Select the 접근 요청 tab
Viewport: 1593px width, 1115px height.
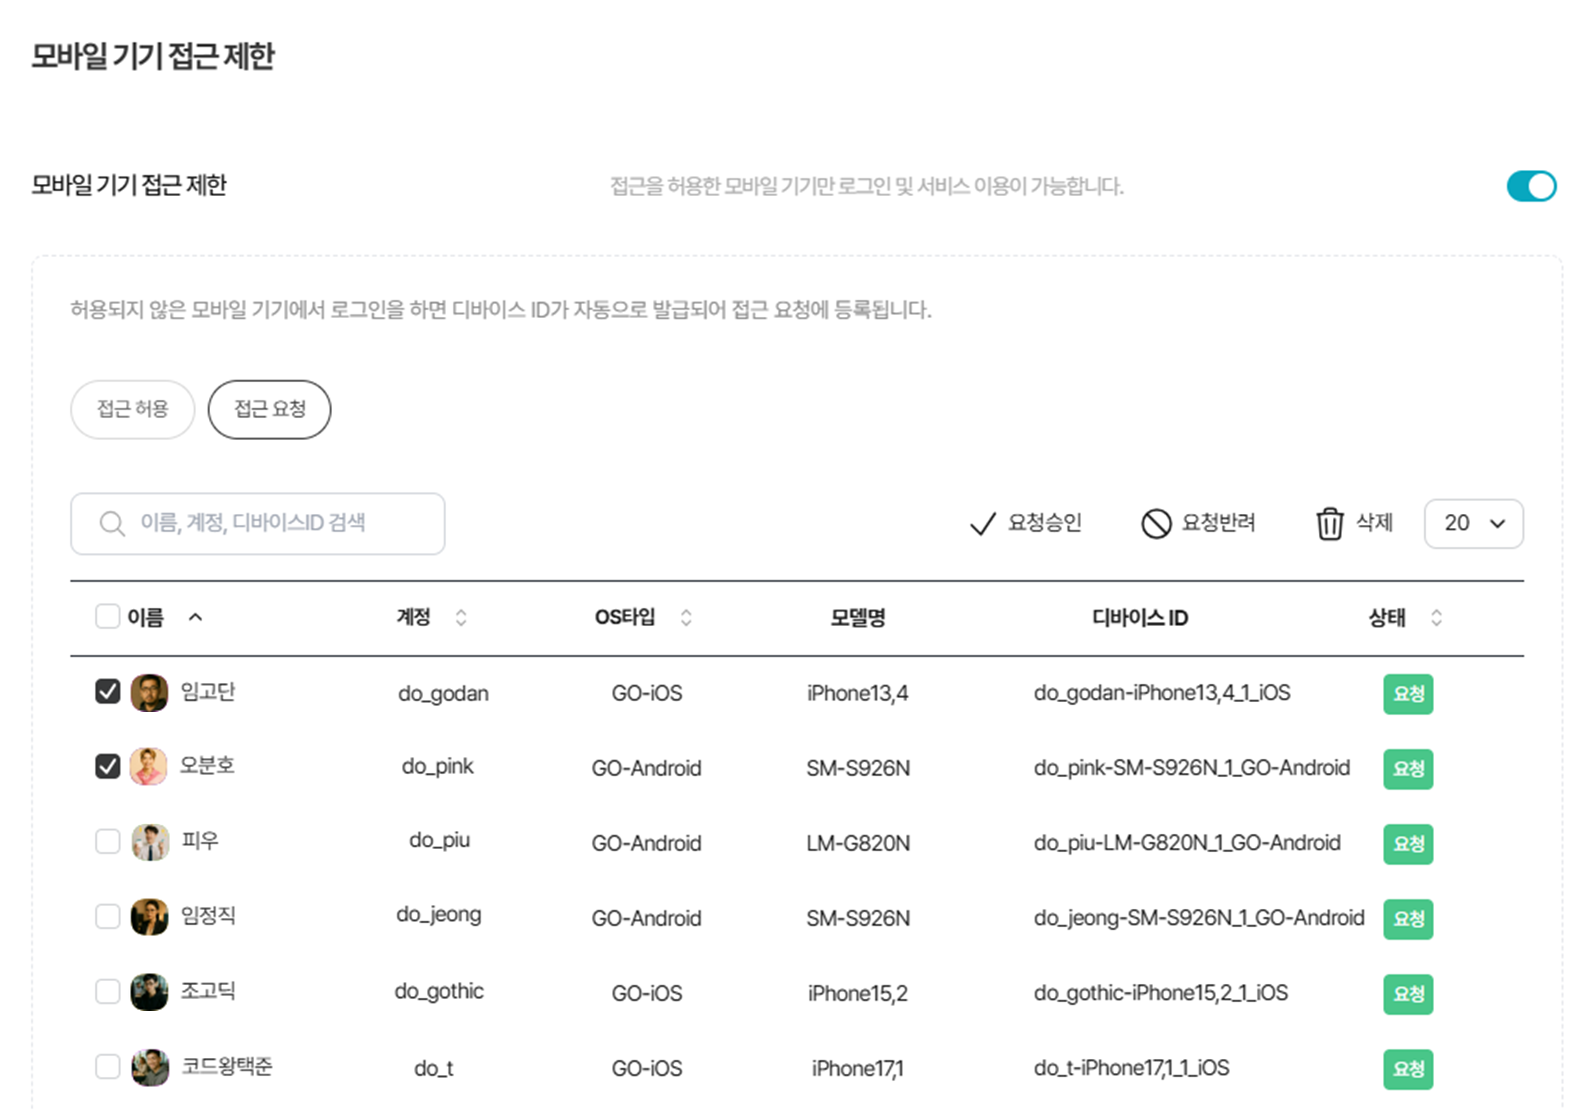pyautogui.click(x=269, y=409)
